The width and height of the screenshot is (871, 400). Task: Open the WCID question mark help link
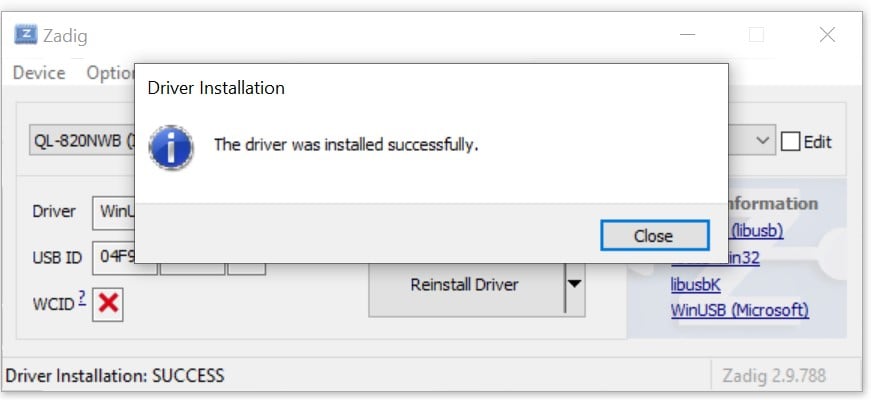[x=82, y=299]
